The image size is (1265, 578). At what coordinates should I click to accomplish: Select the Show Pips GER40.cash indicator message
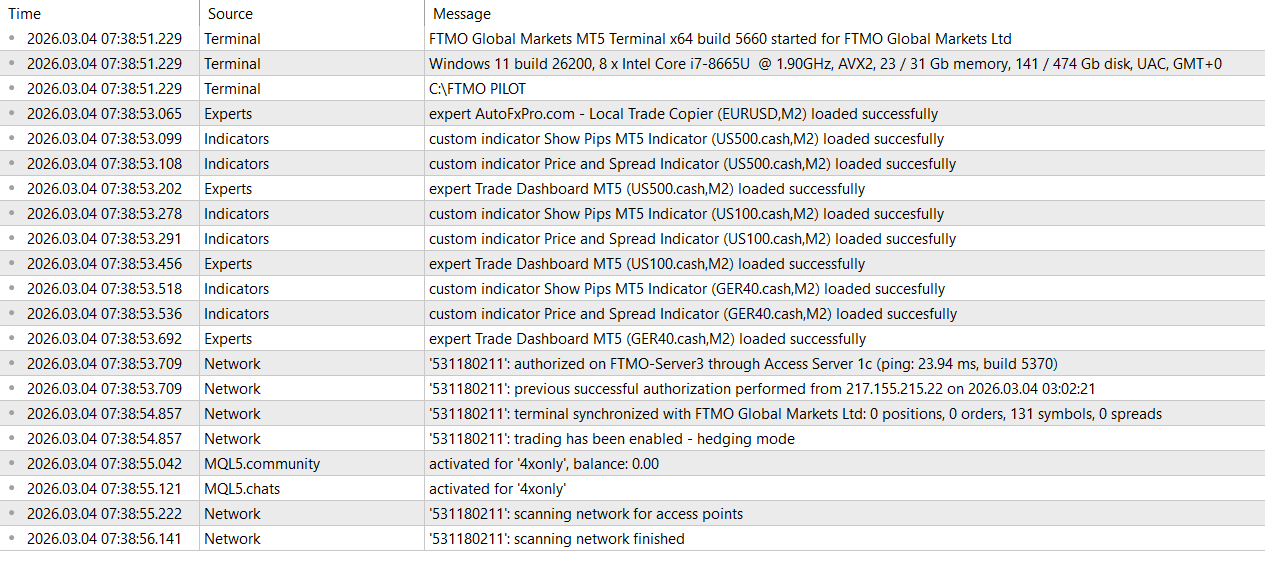(x=687, y=289)
